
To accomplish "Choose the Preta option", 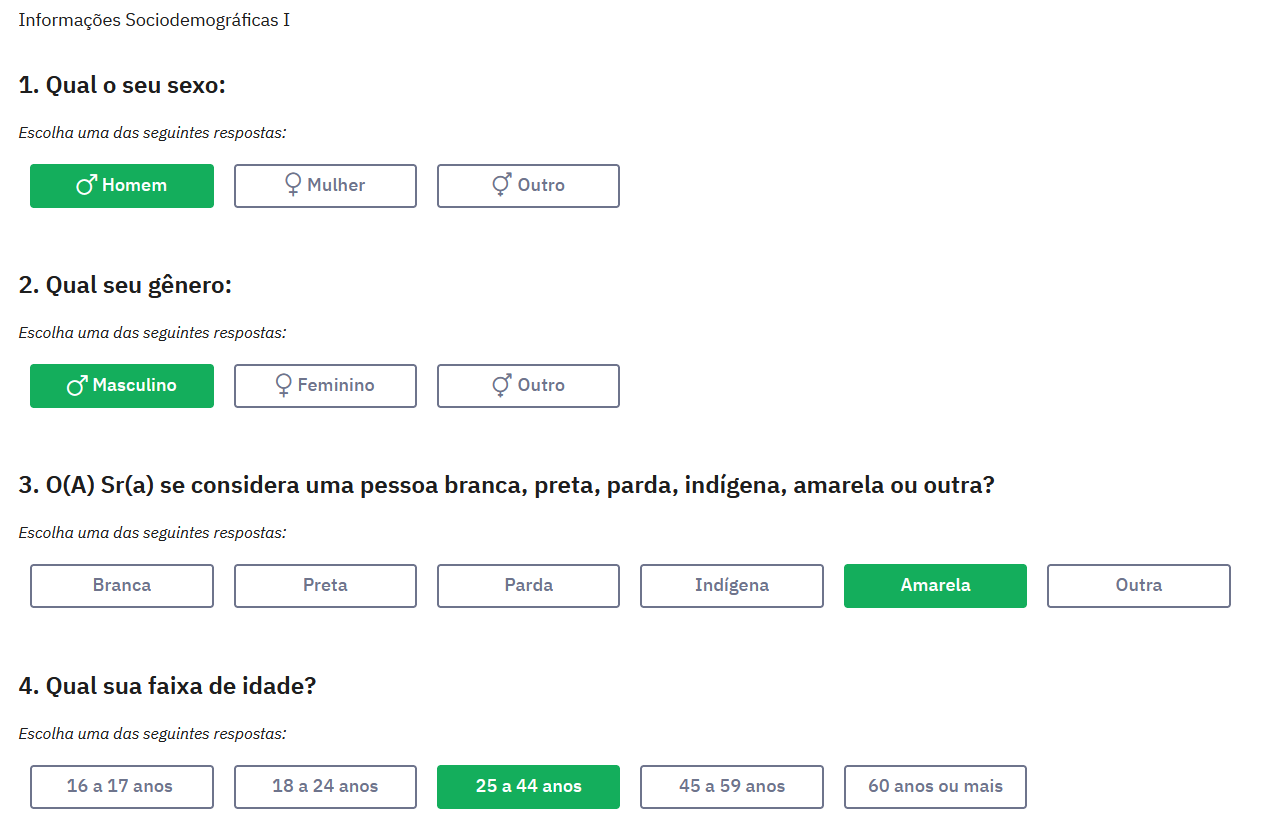I will tap(325, 586).
